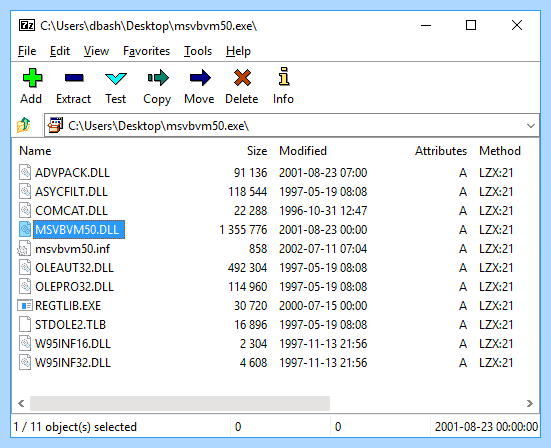Click the Copy toolbar icon
This screenshot has width=551, height=448.
(158, 78)
